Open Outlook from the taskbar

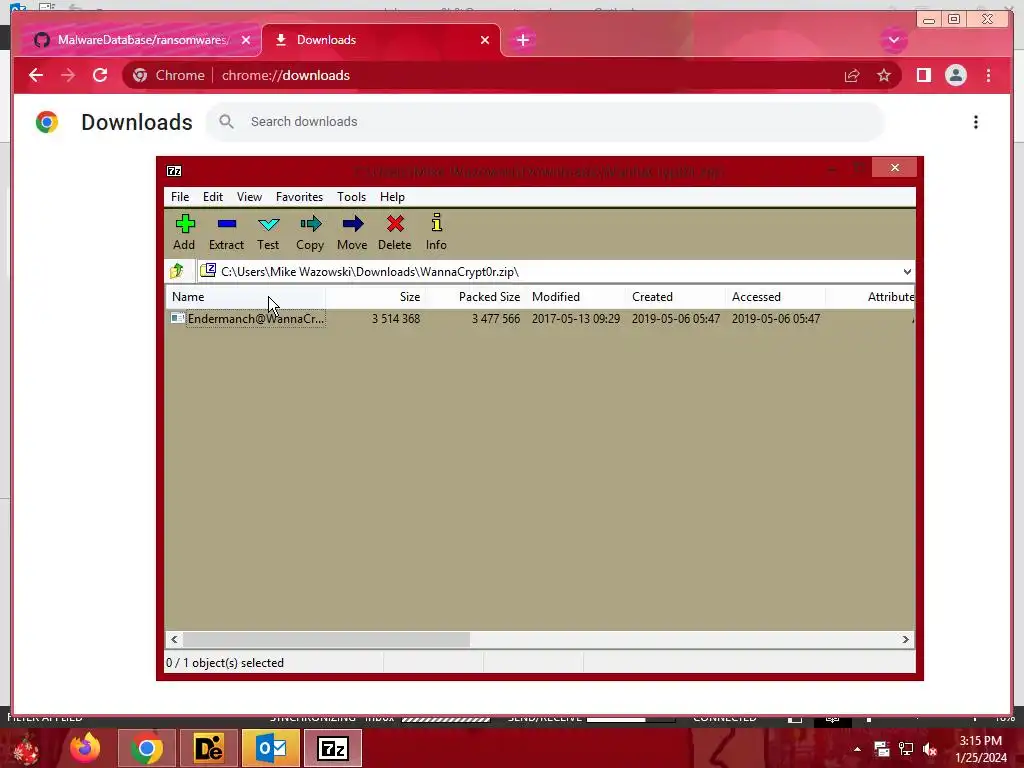click(x=270, y=748)
